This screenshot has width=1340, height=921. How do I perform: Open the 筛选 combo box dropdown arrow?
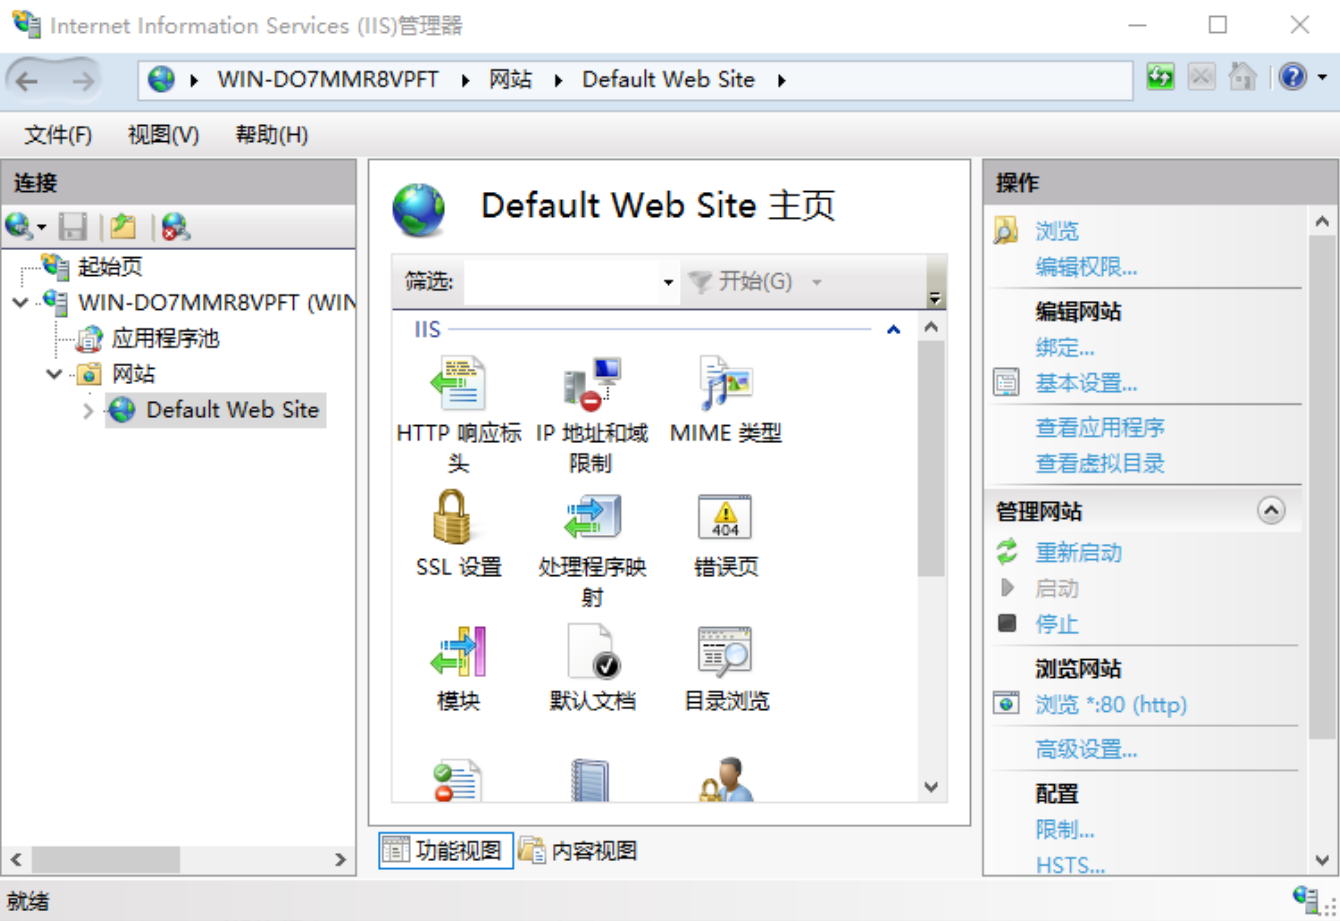tap(668, 282)
